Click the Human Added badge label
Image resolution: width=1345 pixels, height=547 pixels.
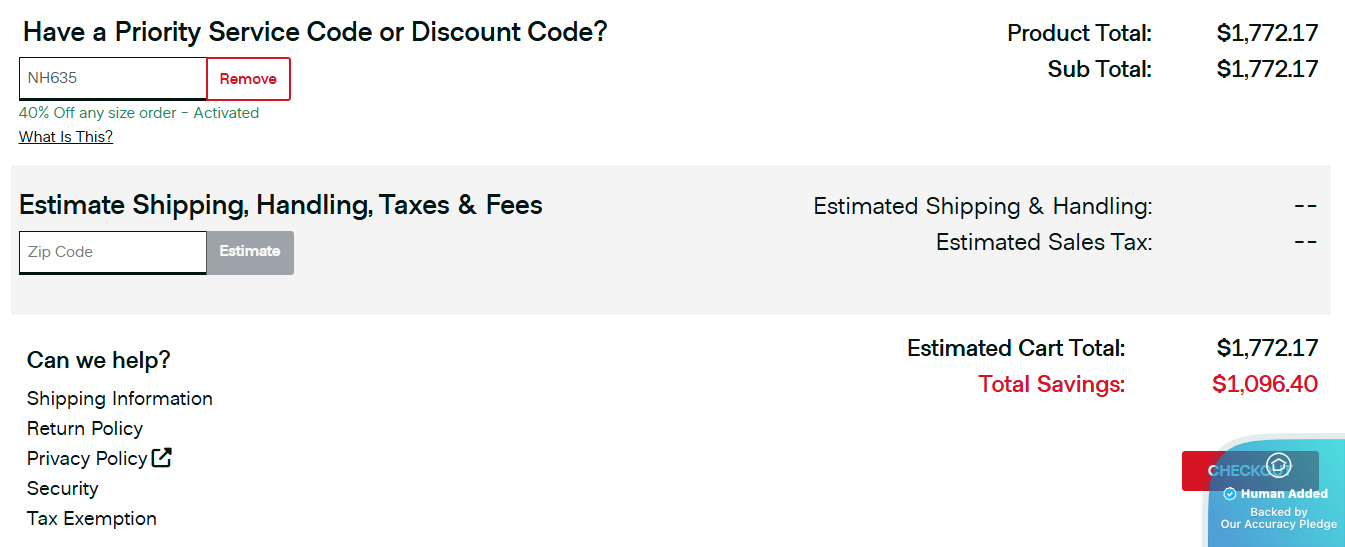point(1284,494)
